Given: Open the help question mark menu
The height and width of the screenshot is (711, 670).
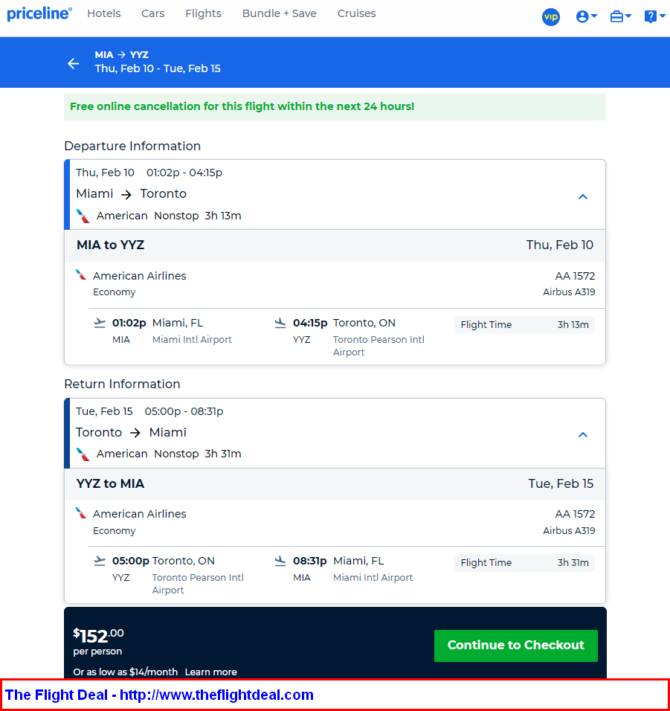Looking at the screenshot, I should pos(655,17).
